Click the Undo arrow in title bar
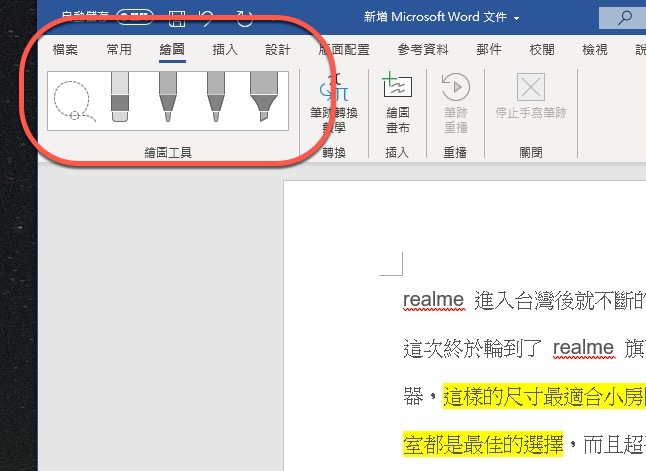Viewport: 646px width, 471px height. pyautogui.click(x=206, y=17)
